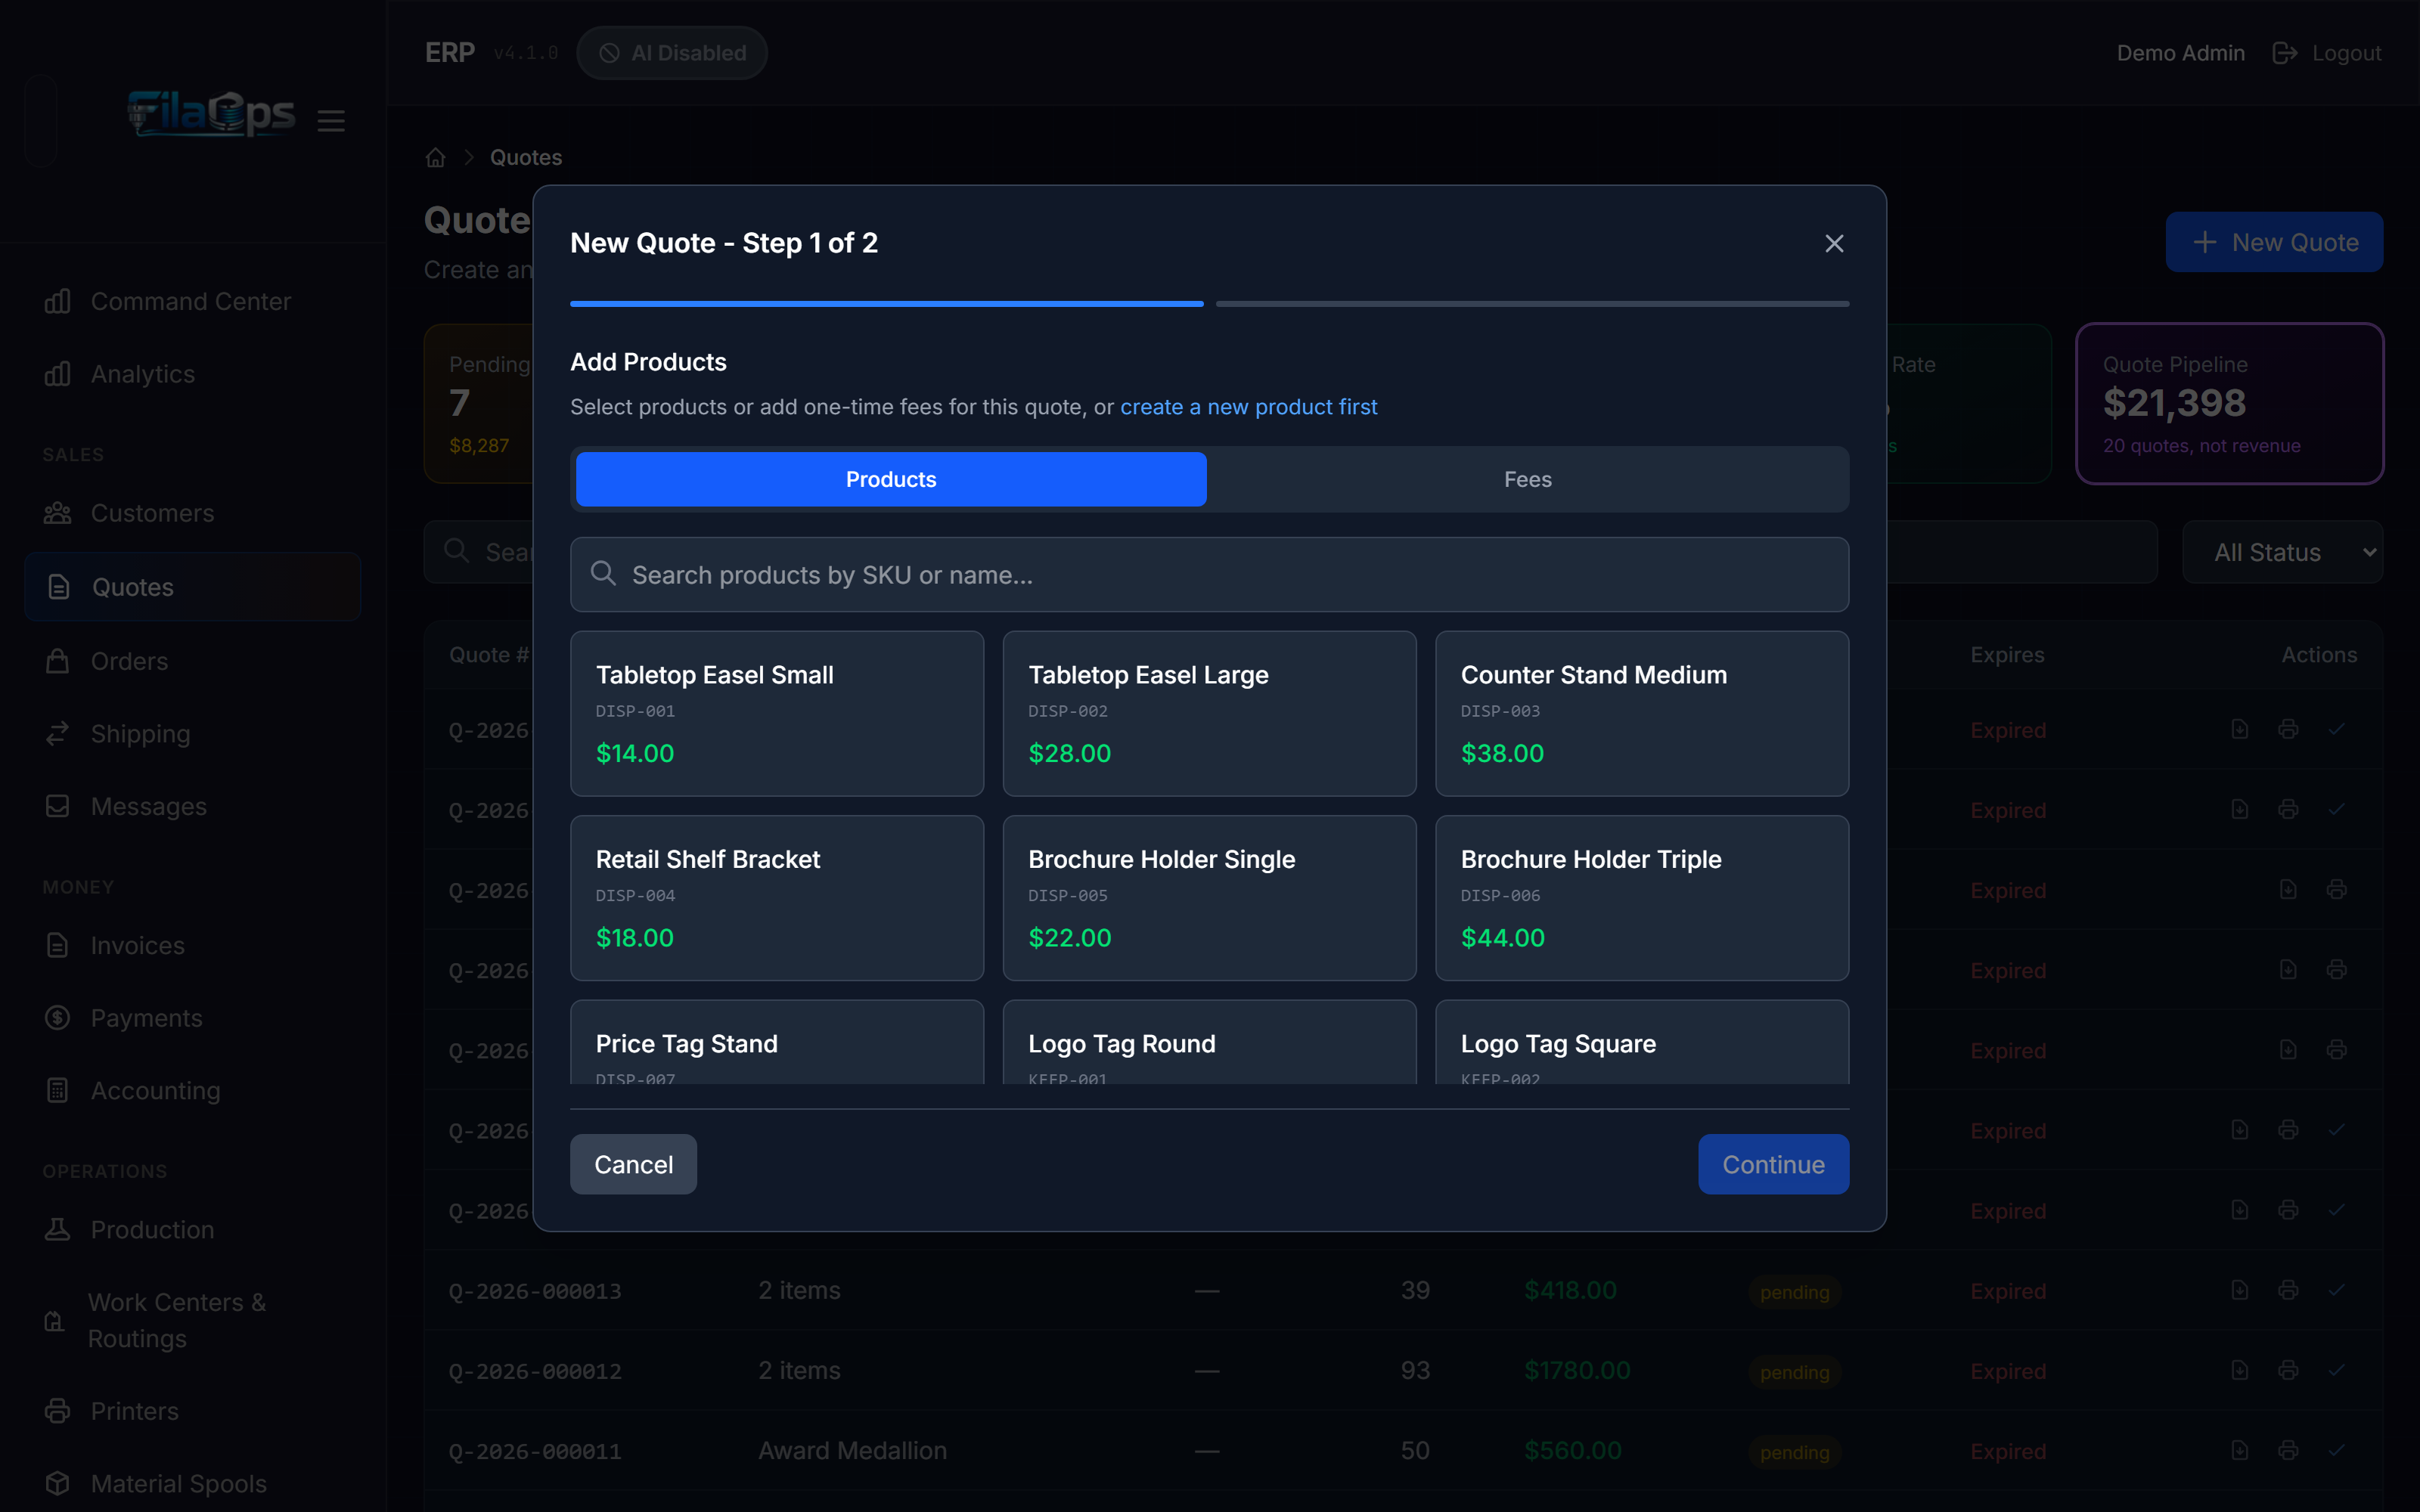
Task: Select Logo Tag Round product card
Action: (x=1209, y=1042)
